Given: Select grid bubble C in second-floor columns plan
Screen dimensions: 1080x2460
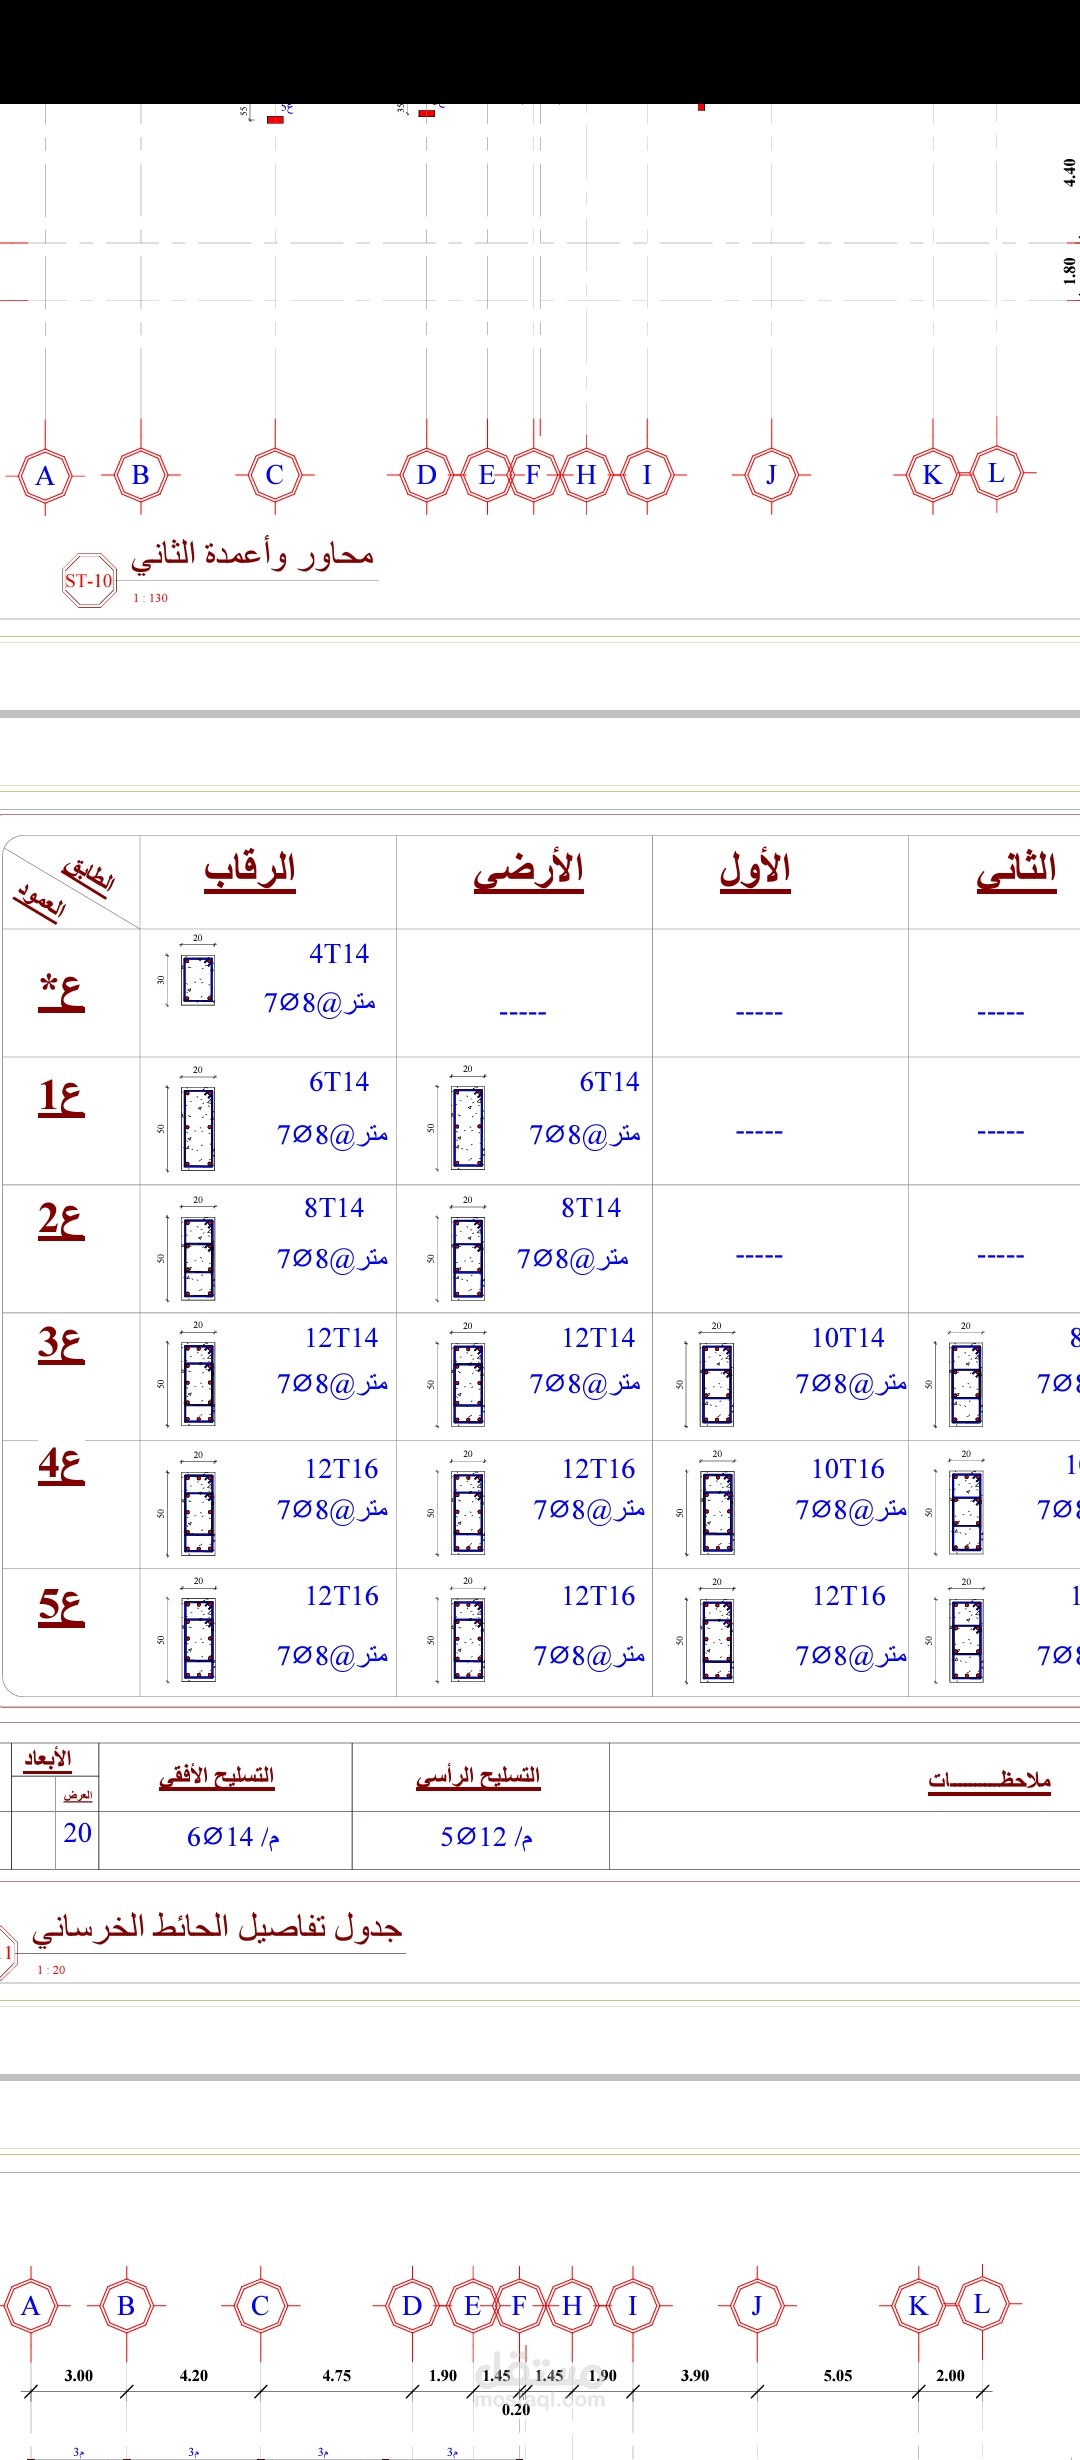Looking at the screenshot, I should pyautogui.click(x=275, y=474).
